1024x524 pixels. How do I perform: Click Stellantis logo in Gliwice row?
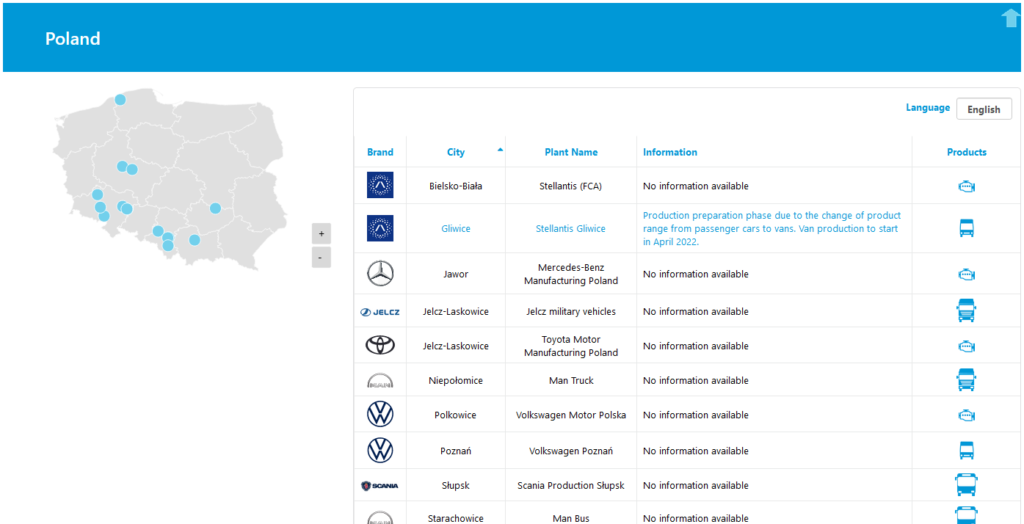pyautogui.click(x=380, y=229)
